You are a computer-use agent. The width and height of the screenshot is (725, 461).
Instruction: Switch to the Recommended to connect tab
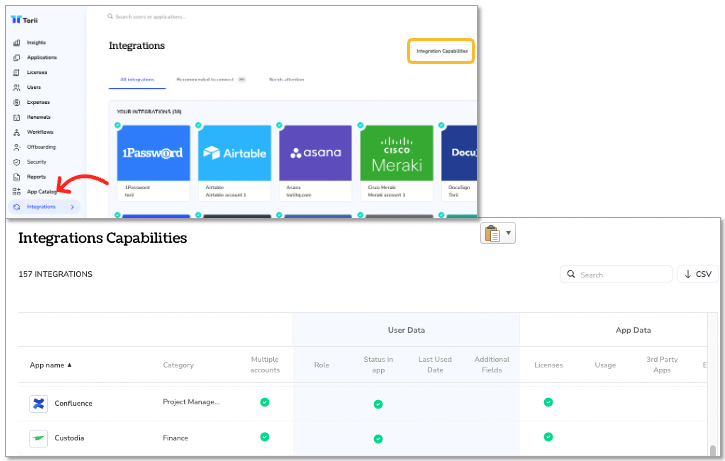tap(211, 80)
